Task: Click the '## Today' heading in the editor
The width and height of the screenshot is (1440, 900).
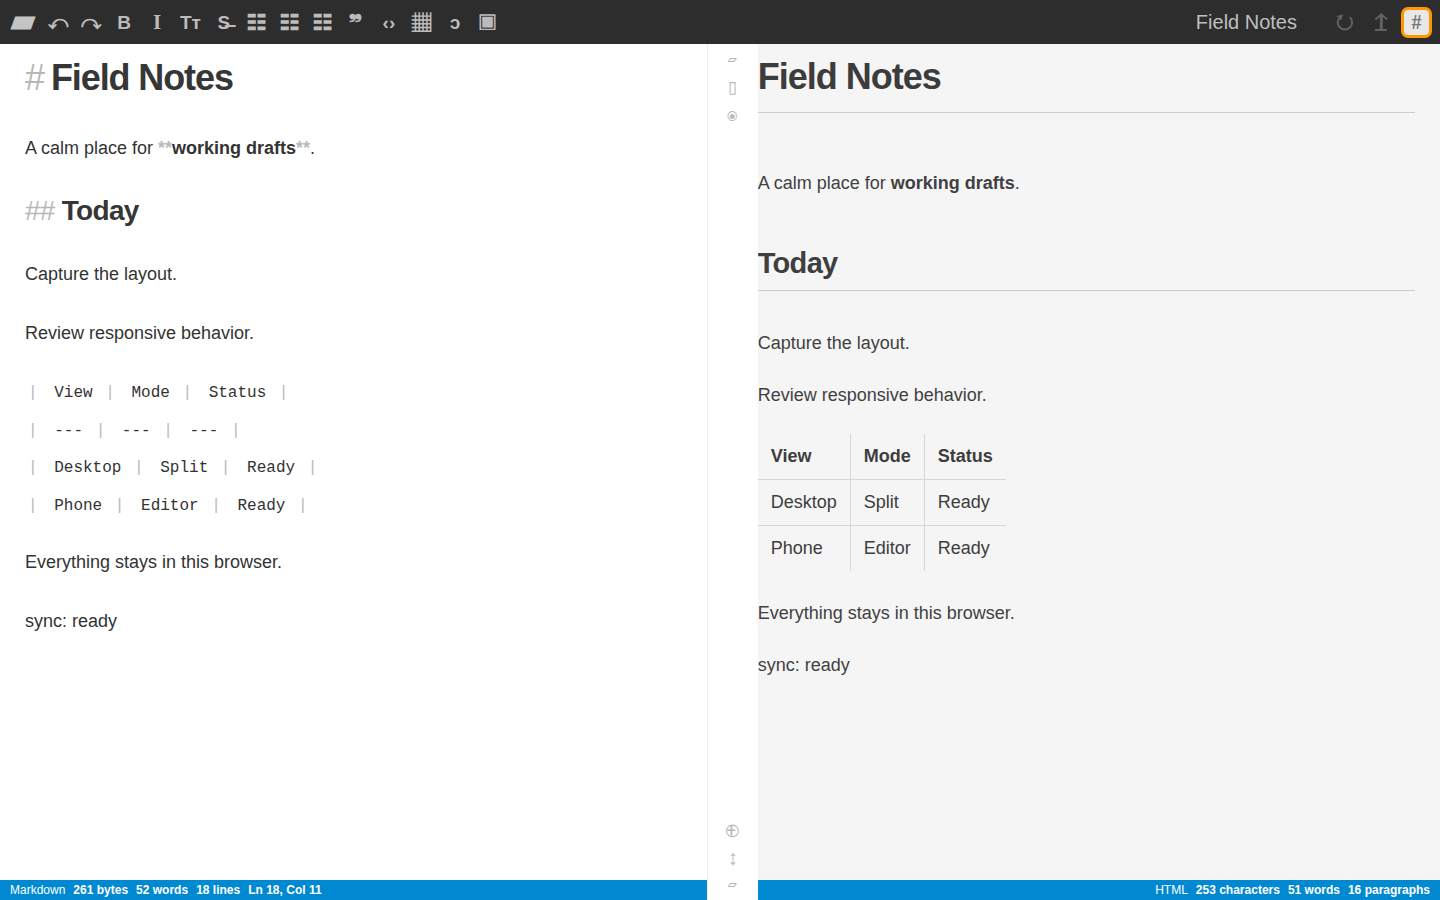Action: [82, 211]
